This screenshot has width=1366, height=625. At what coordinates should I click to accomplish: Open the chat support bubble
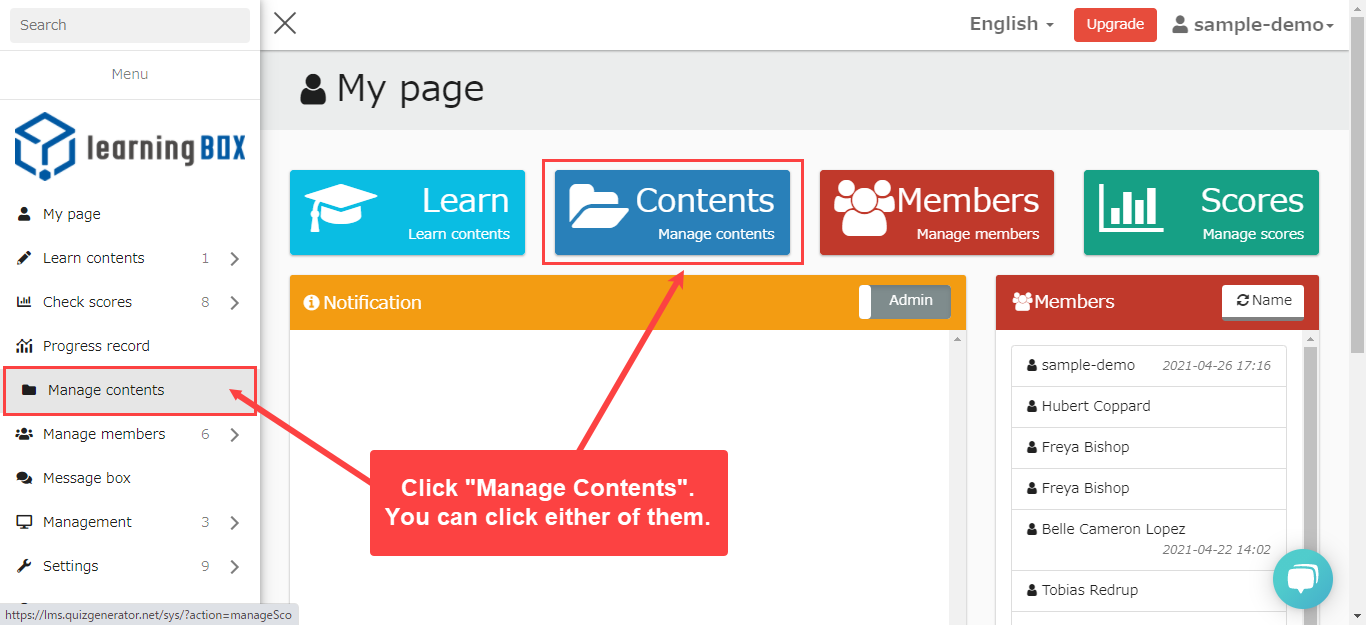(1302, 579)
